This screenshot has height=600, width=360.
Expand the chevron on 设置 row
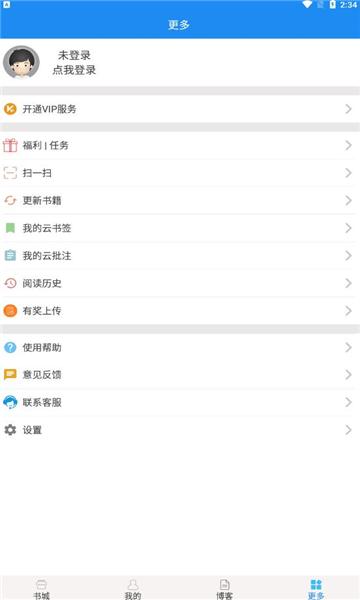(x=348, y=430)
